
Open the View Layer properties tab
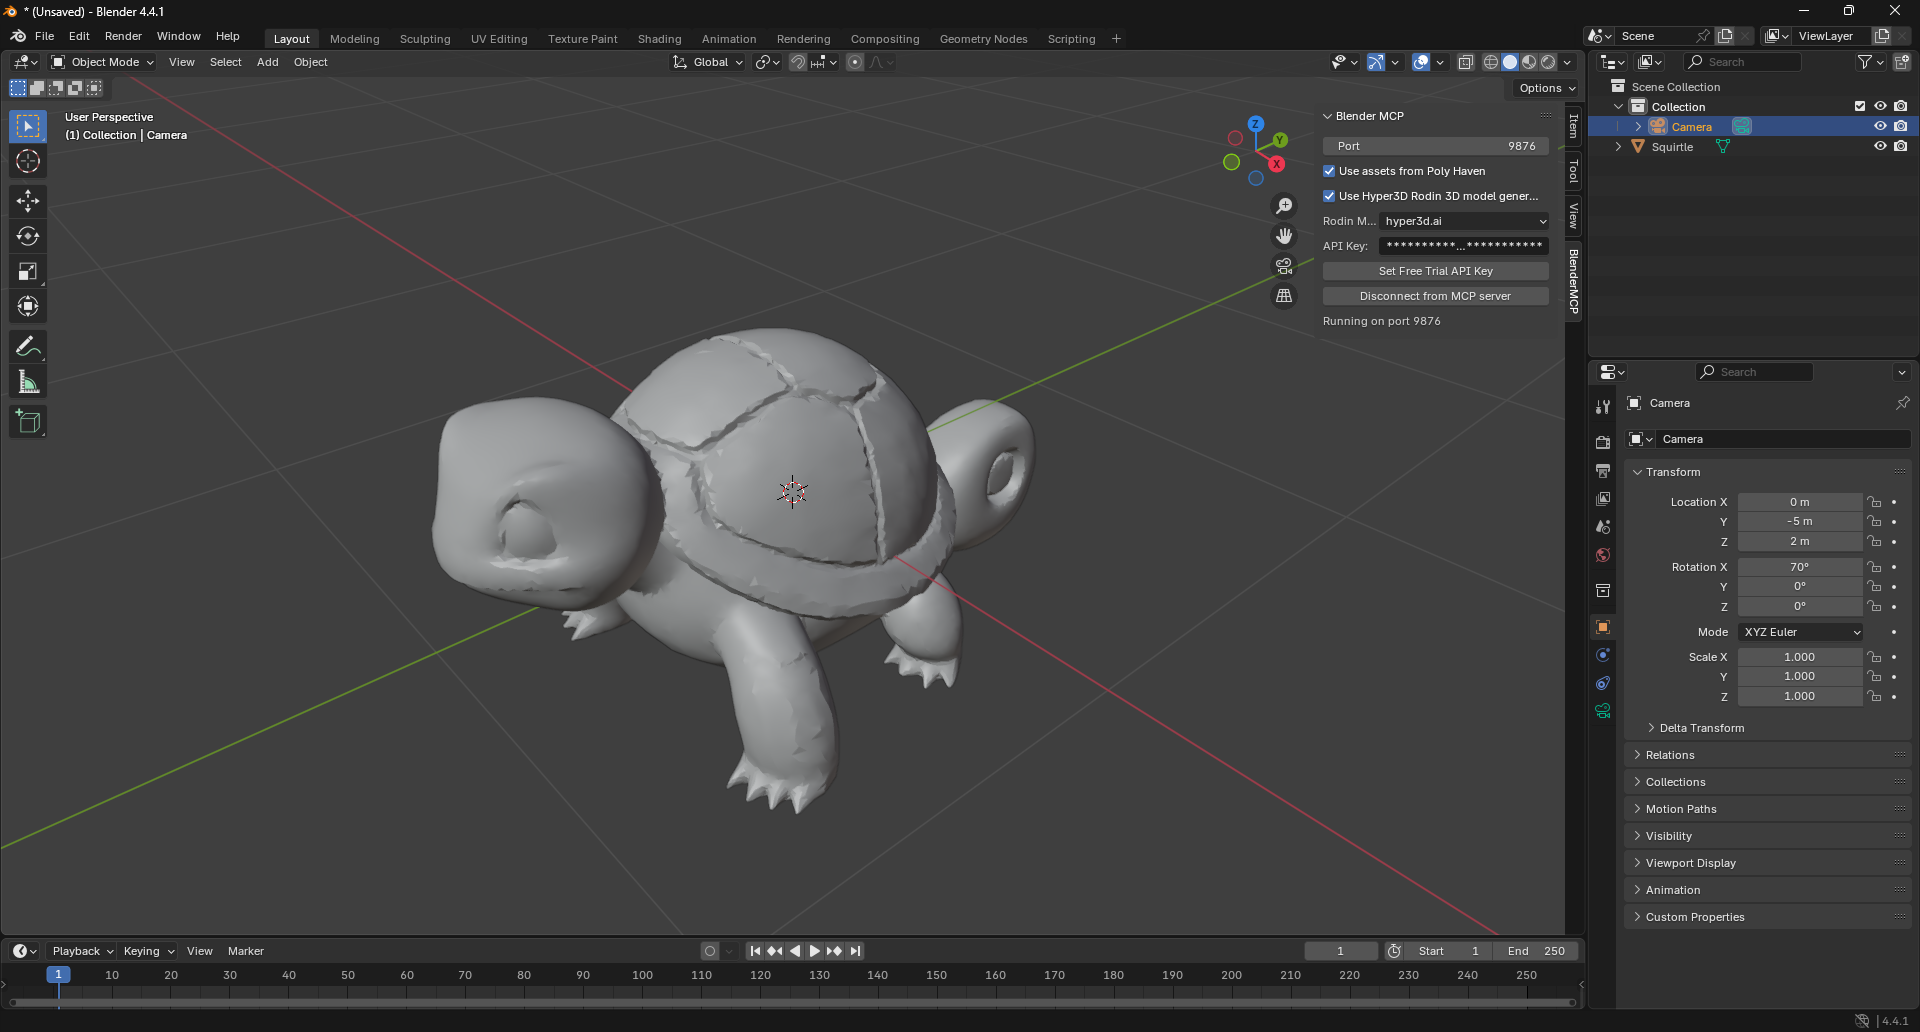coord(1603,498)
